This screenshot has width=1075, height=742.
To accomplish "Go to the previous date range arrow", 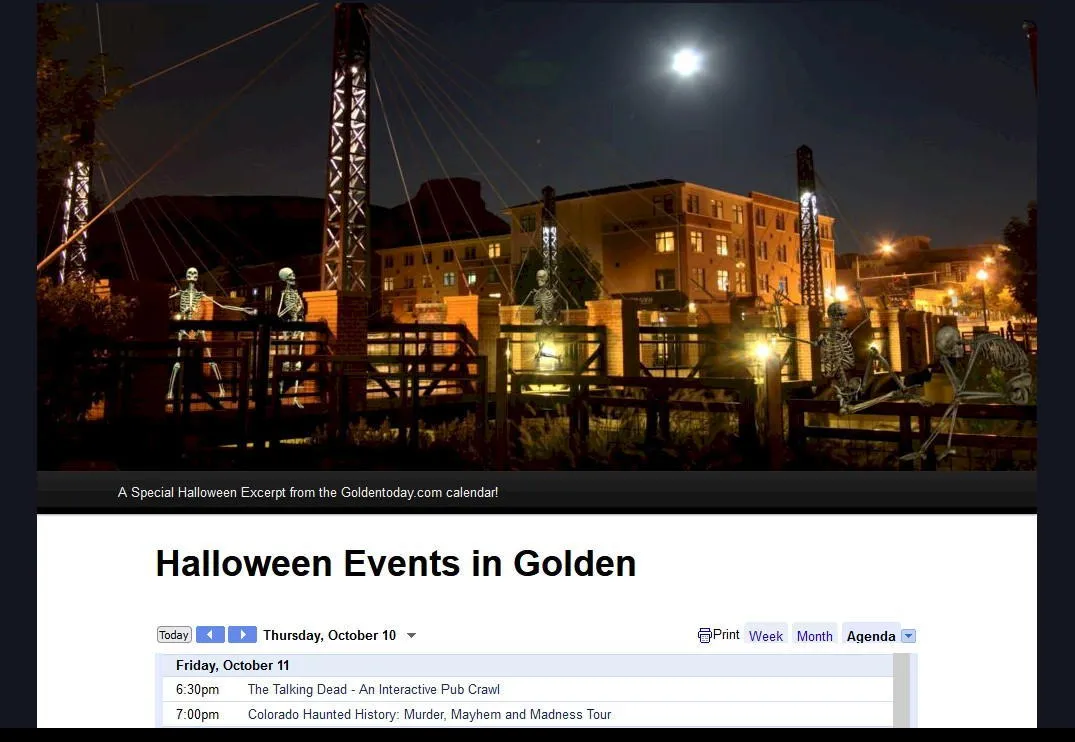I will tap(210, 635).
